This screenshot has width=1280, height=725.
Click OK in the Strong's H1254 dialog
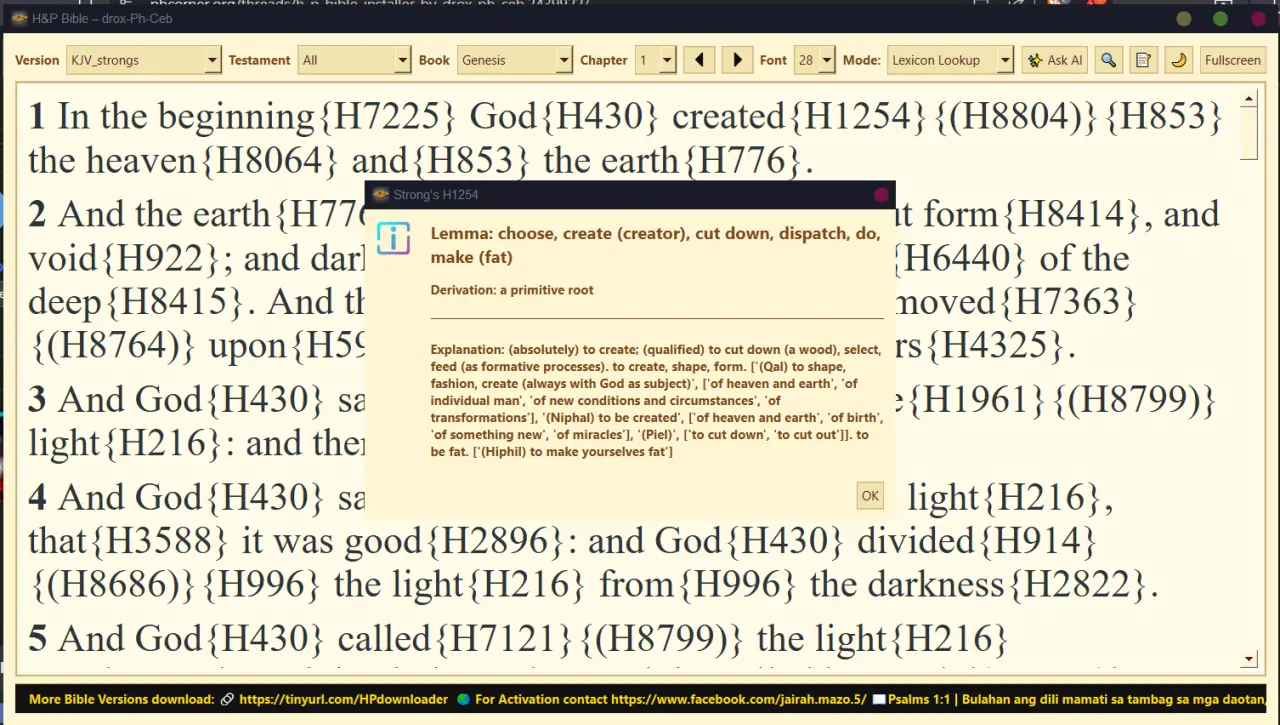(870, 495)
